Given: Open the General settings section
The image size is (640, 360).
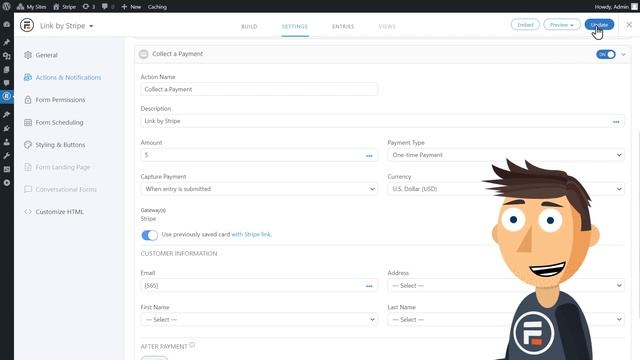Looking at the screenshot, I should 41,55.
